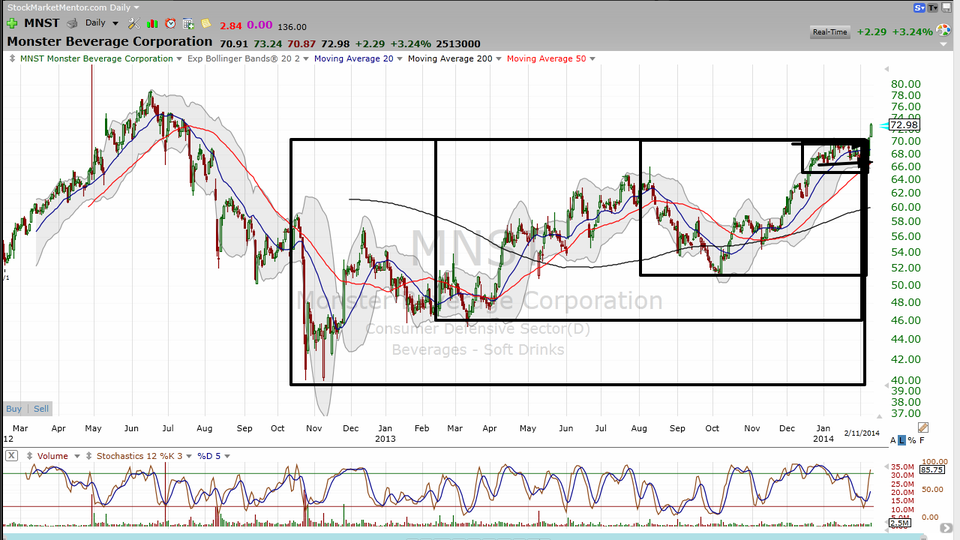960x540 pixels.
Task: Click the gray arrow button at bottom right
Action: (x=946, y=528)
